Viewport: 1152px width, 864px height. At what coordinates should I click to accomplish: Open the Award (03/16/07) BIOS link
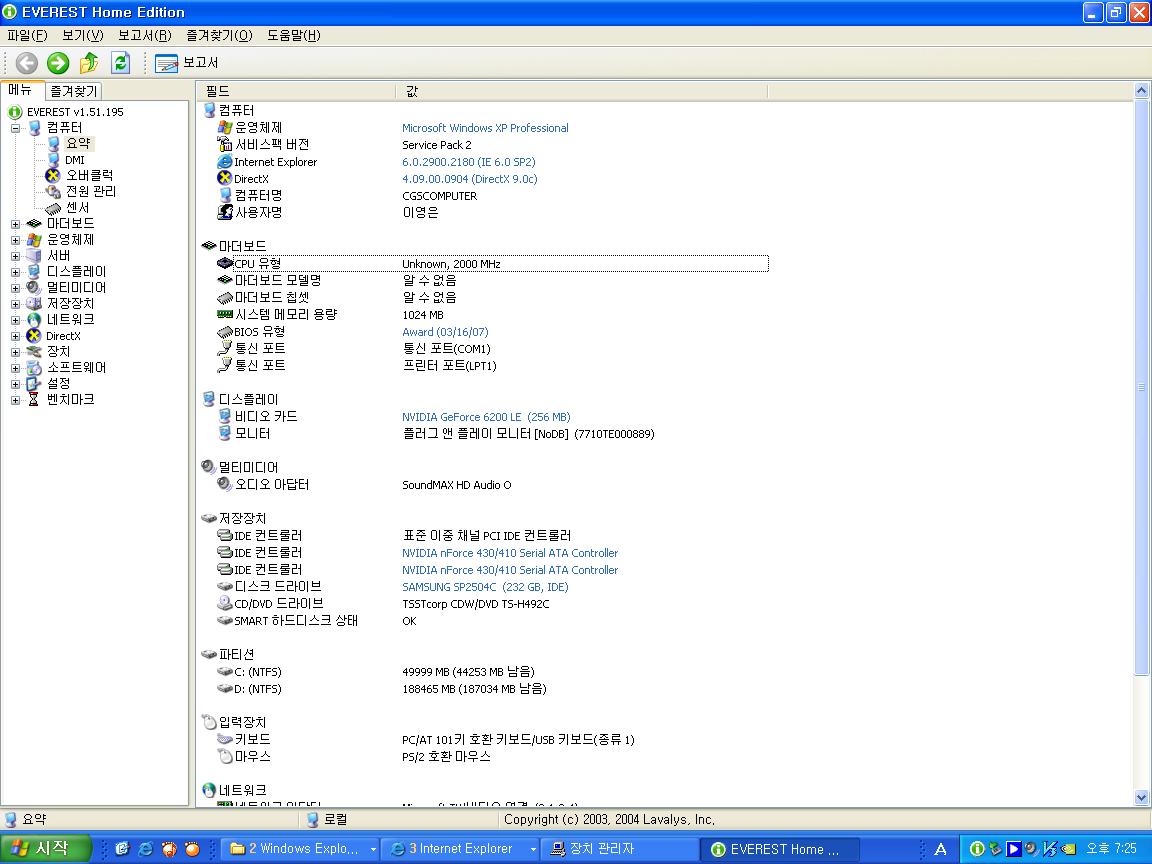445,332
